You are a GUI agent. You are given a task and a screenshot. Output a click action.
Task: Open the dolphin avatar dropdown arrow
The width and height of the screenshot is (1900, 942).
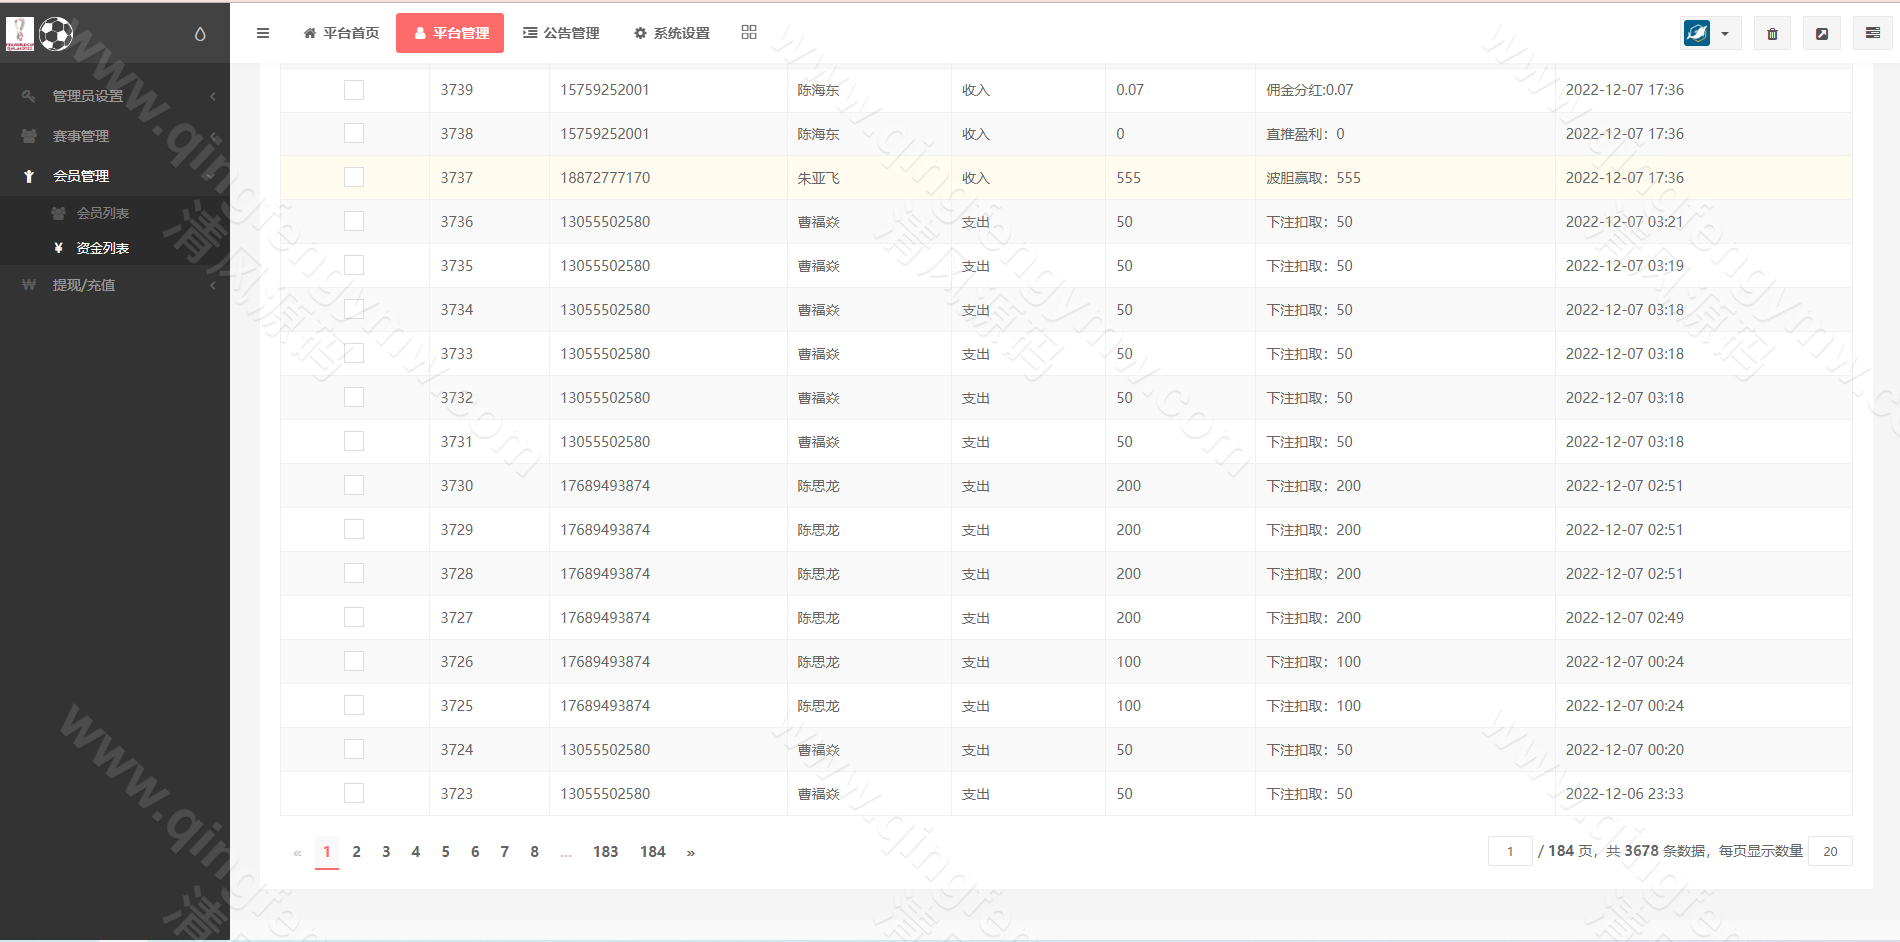1724,33
